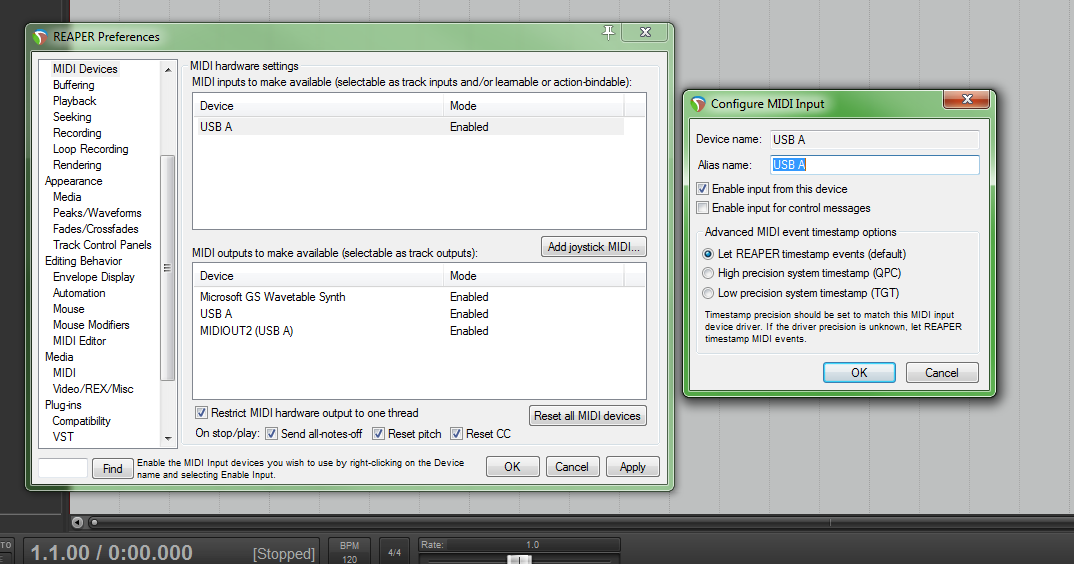Click Mode column header in MIDI outputs
The width and height of the screenshot is (1074, 564).
pos(534,276)
